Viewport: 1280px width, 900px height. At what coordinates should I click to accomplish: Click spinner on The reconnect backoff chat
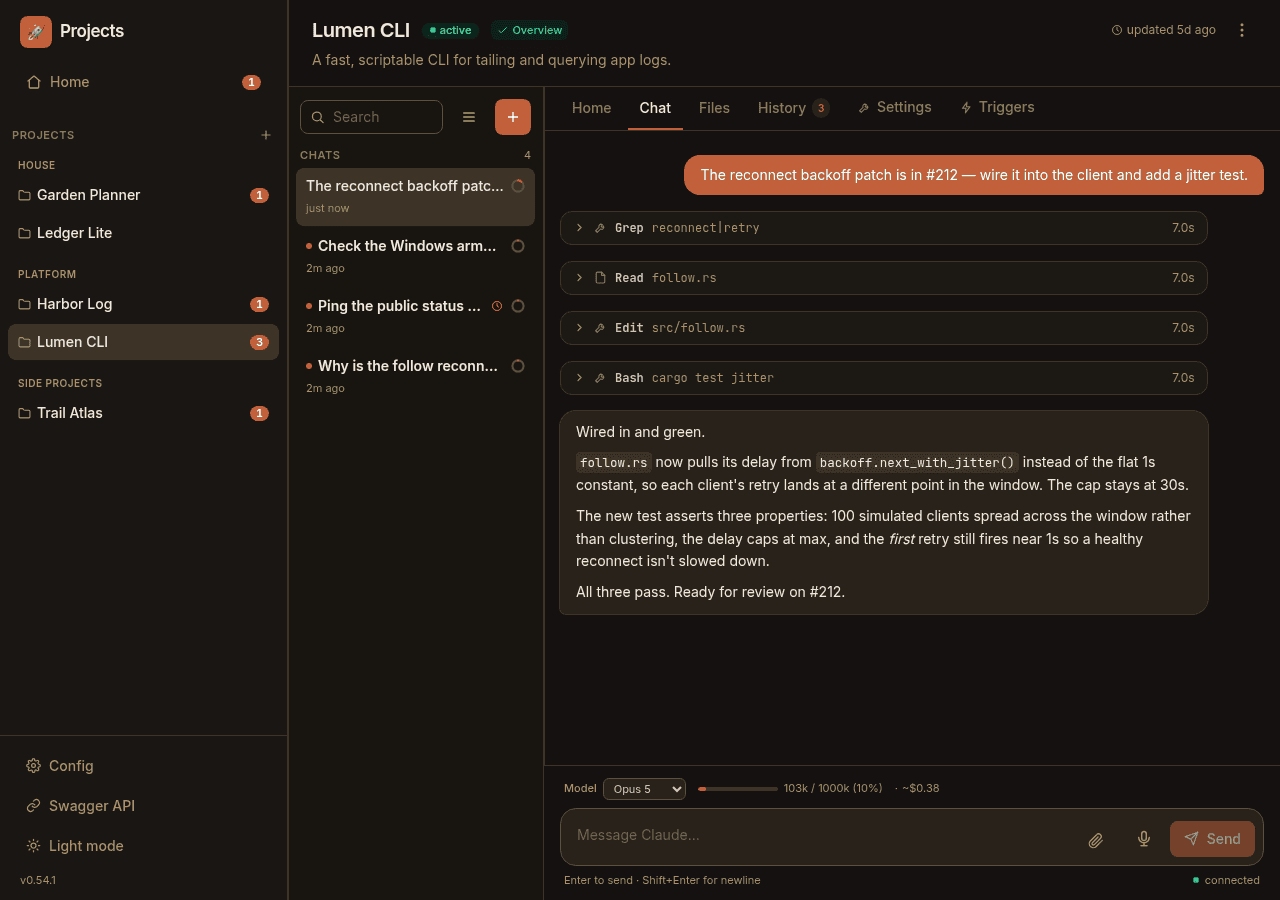click(x=518, y=186)
